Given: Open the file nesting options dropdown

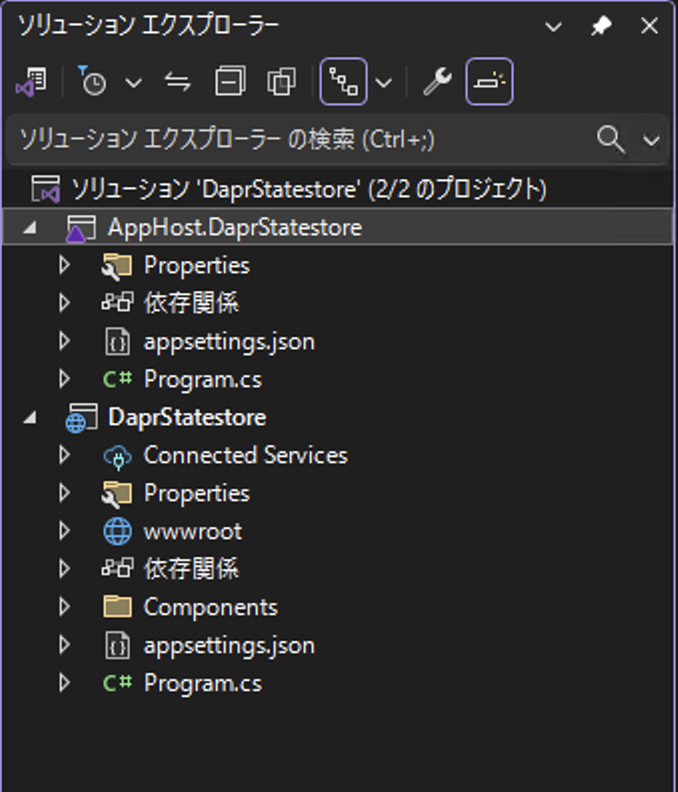Looking at the screenshot, I should 384,82.
